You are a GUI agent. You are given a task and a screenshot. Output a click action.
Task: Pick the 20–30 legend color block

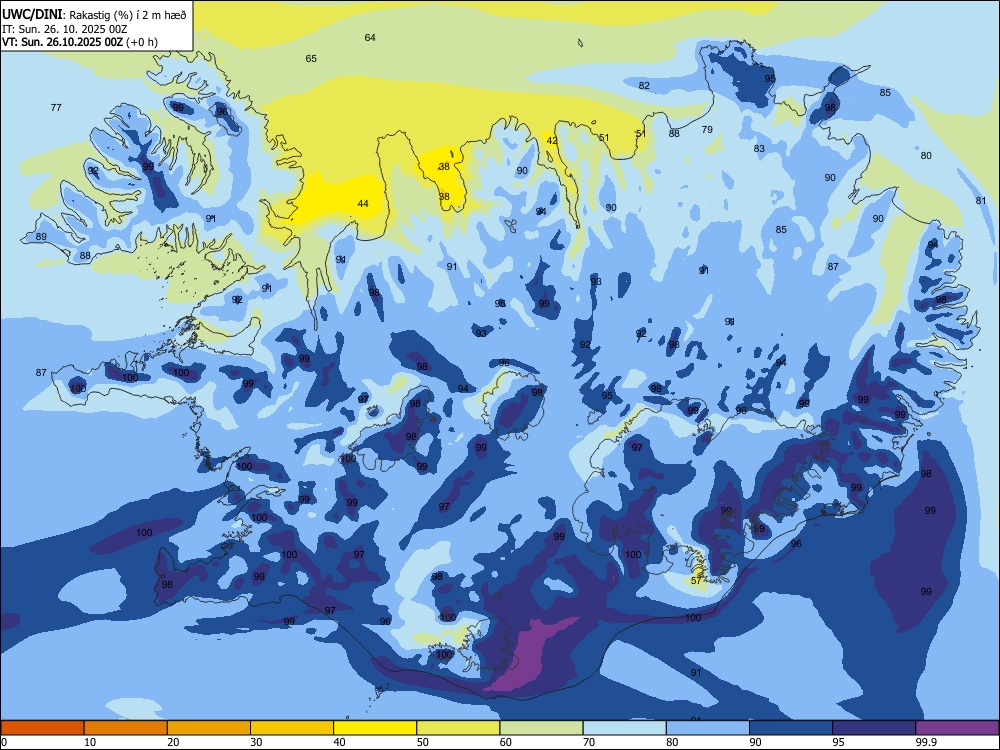[x=209, y=728]
